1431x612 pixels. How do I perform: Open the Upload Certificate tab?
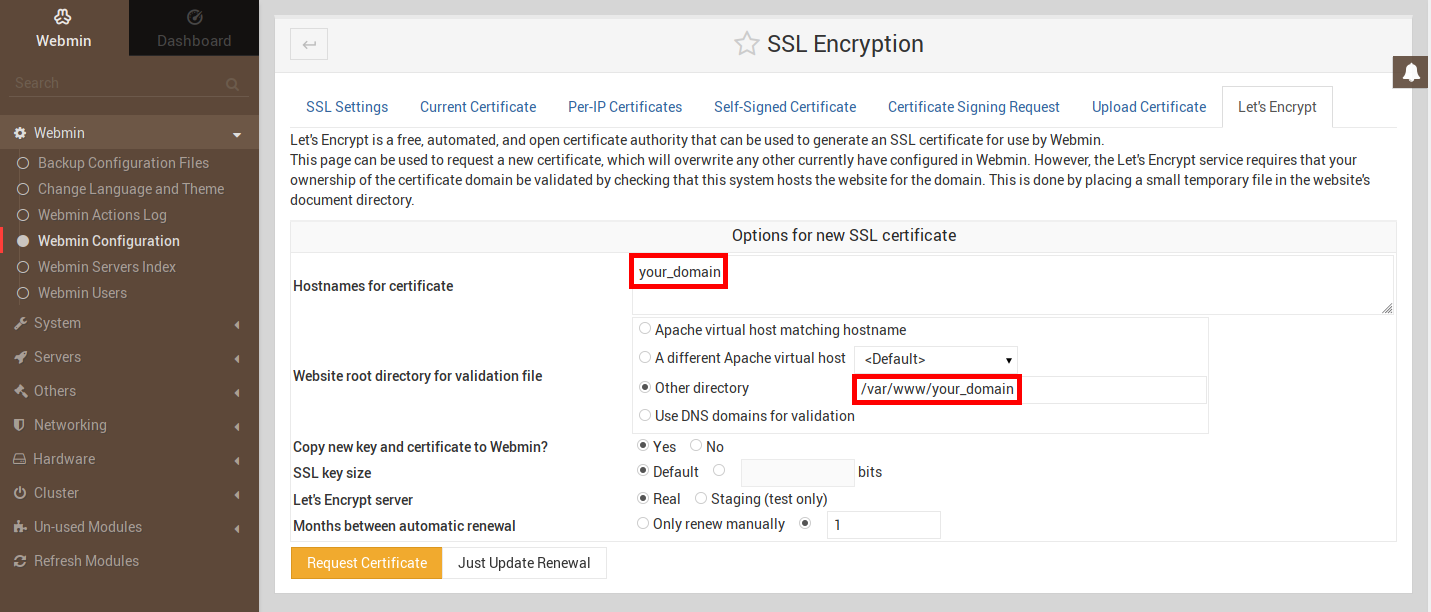pyautogui.click(x=1148, y=107)
